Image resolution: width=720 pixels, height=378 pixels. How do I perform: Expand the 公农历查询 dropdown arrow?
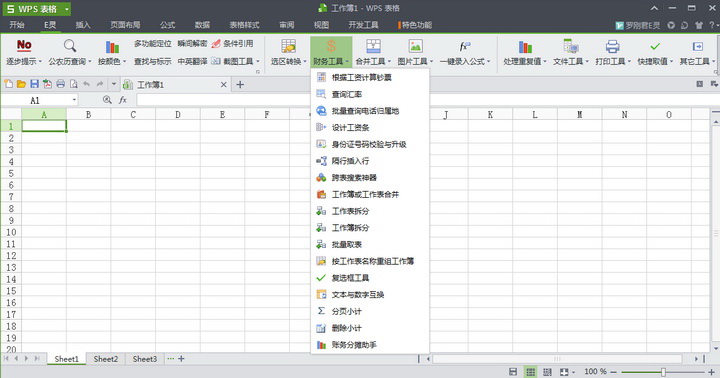(x=90, y=62)
